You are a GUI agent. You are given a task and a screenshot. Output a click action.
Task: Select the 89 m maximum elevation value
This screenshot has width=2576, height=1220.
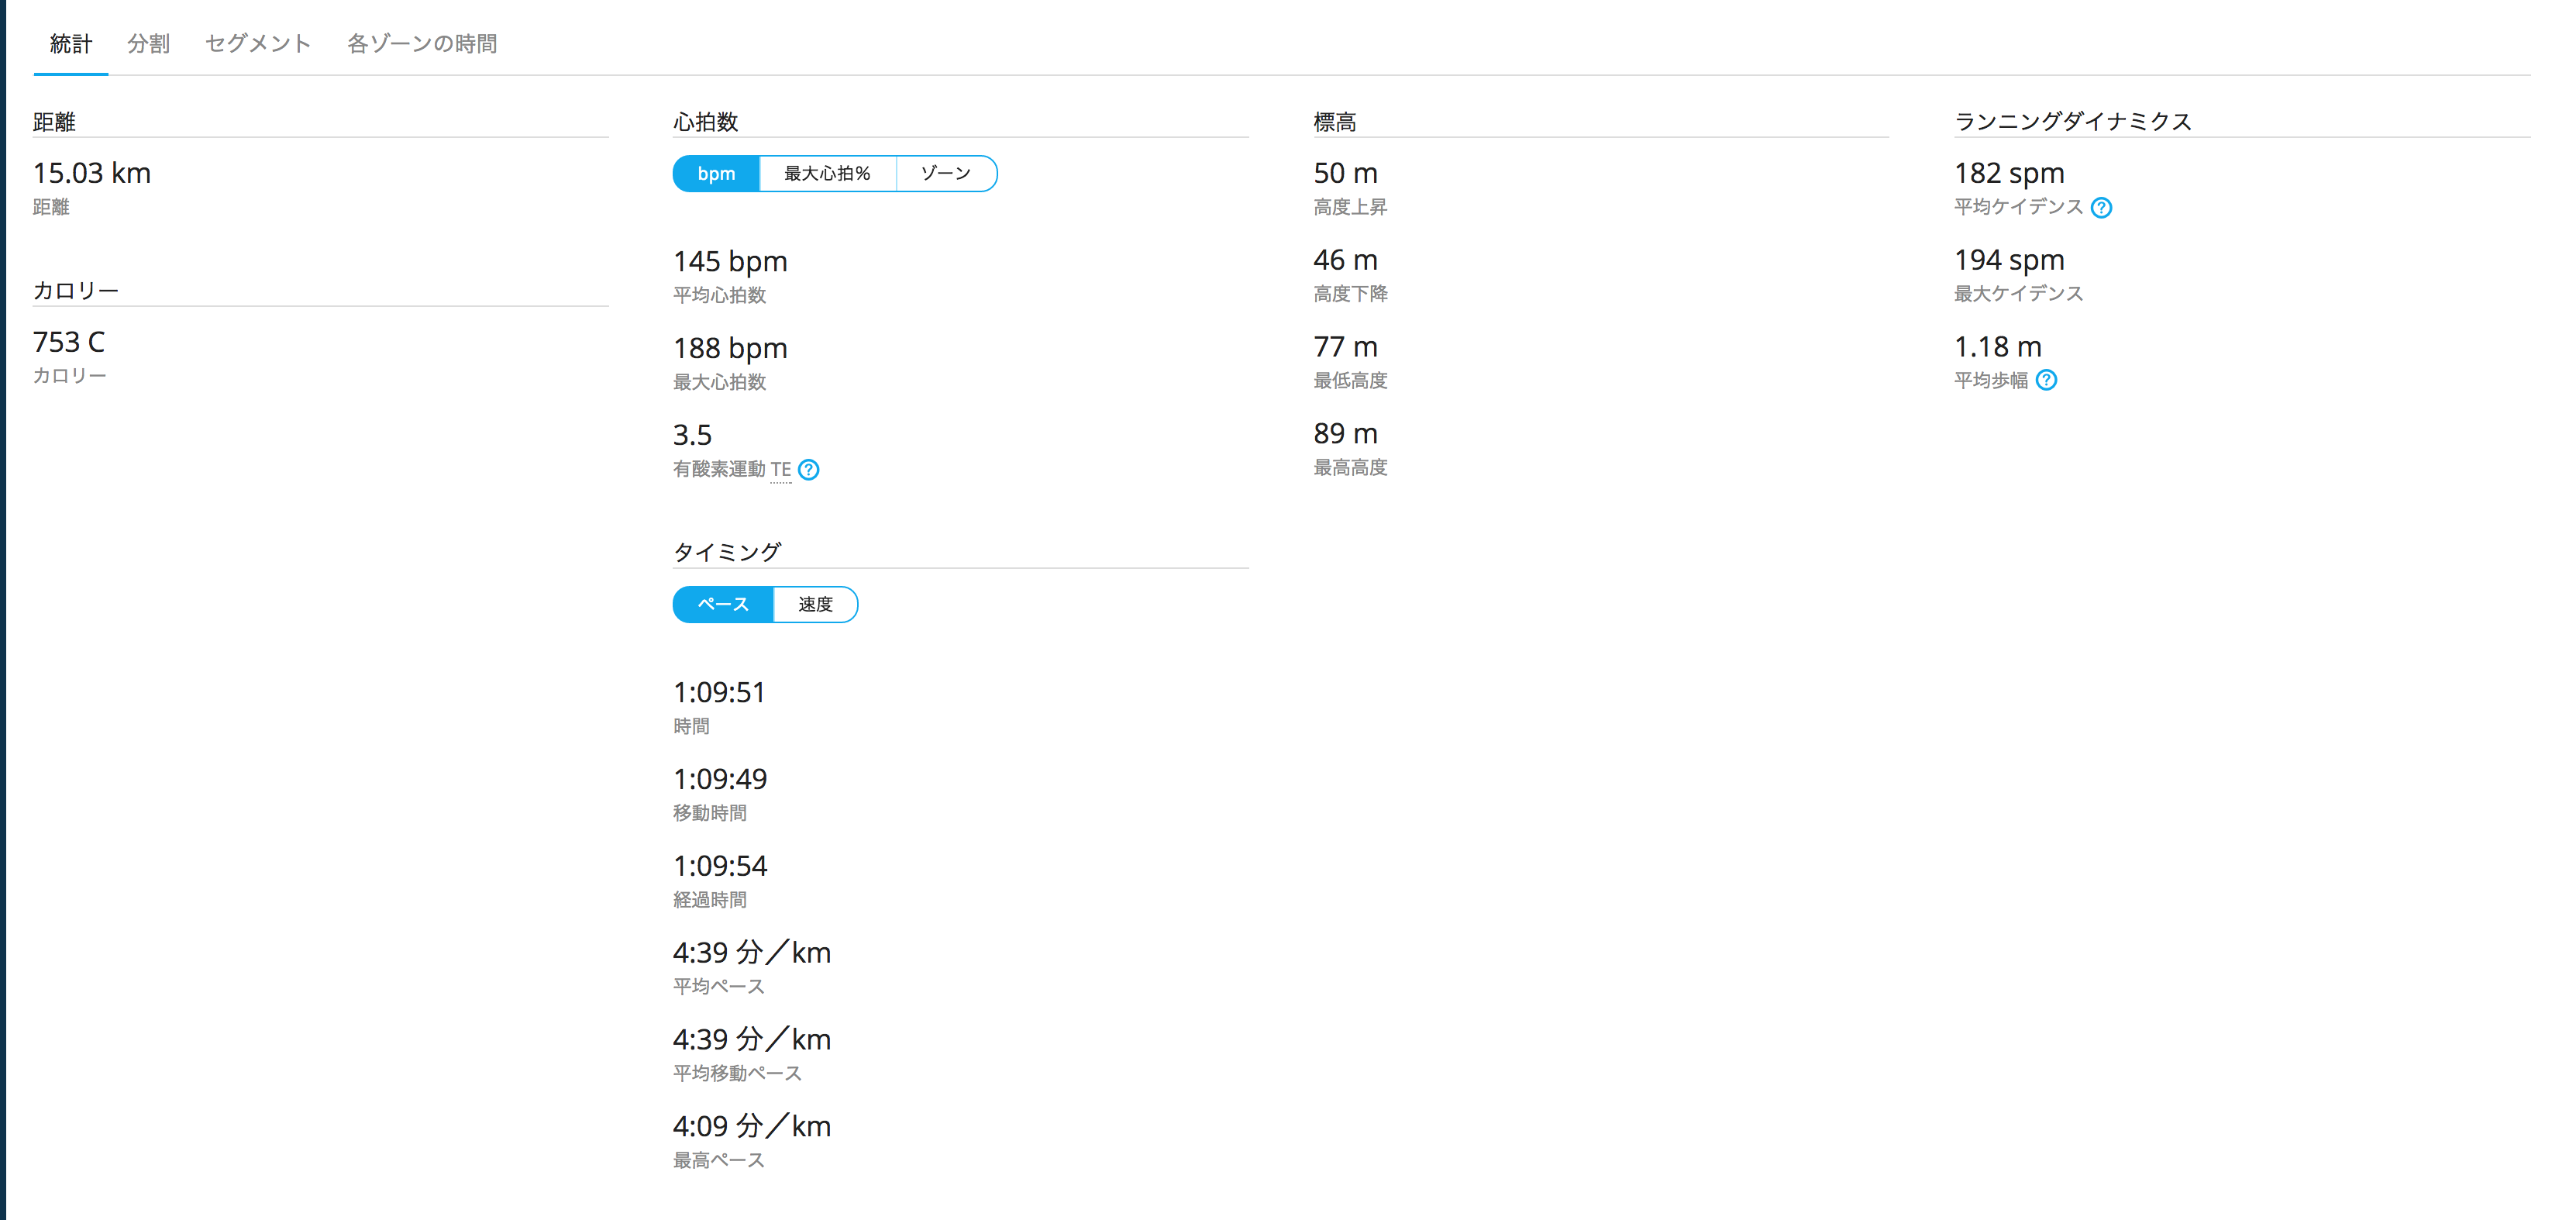click(x=1345, y=434)
